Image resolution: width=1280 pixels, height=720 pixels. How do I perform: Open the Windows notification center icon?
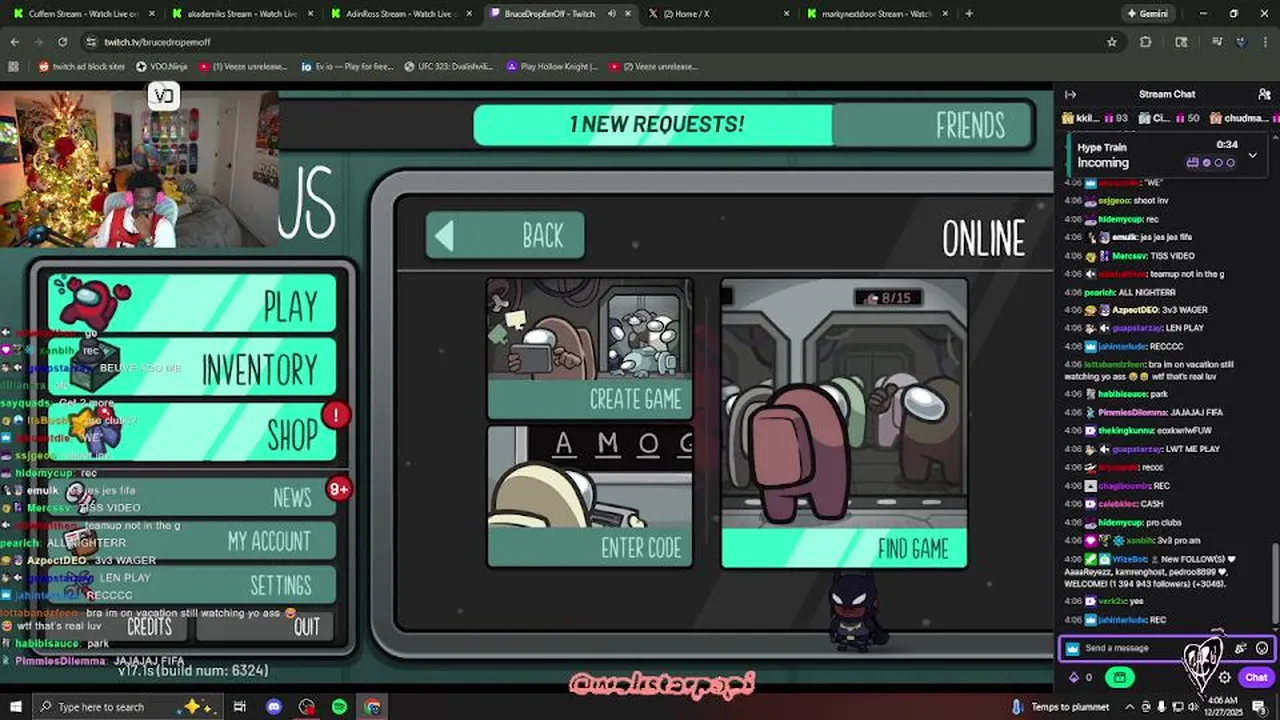[x=1259, y=707]
